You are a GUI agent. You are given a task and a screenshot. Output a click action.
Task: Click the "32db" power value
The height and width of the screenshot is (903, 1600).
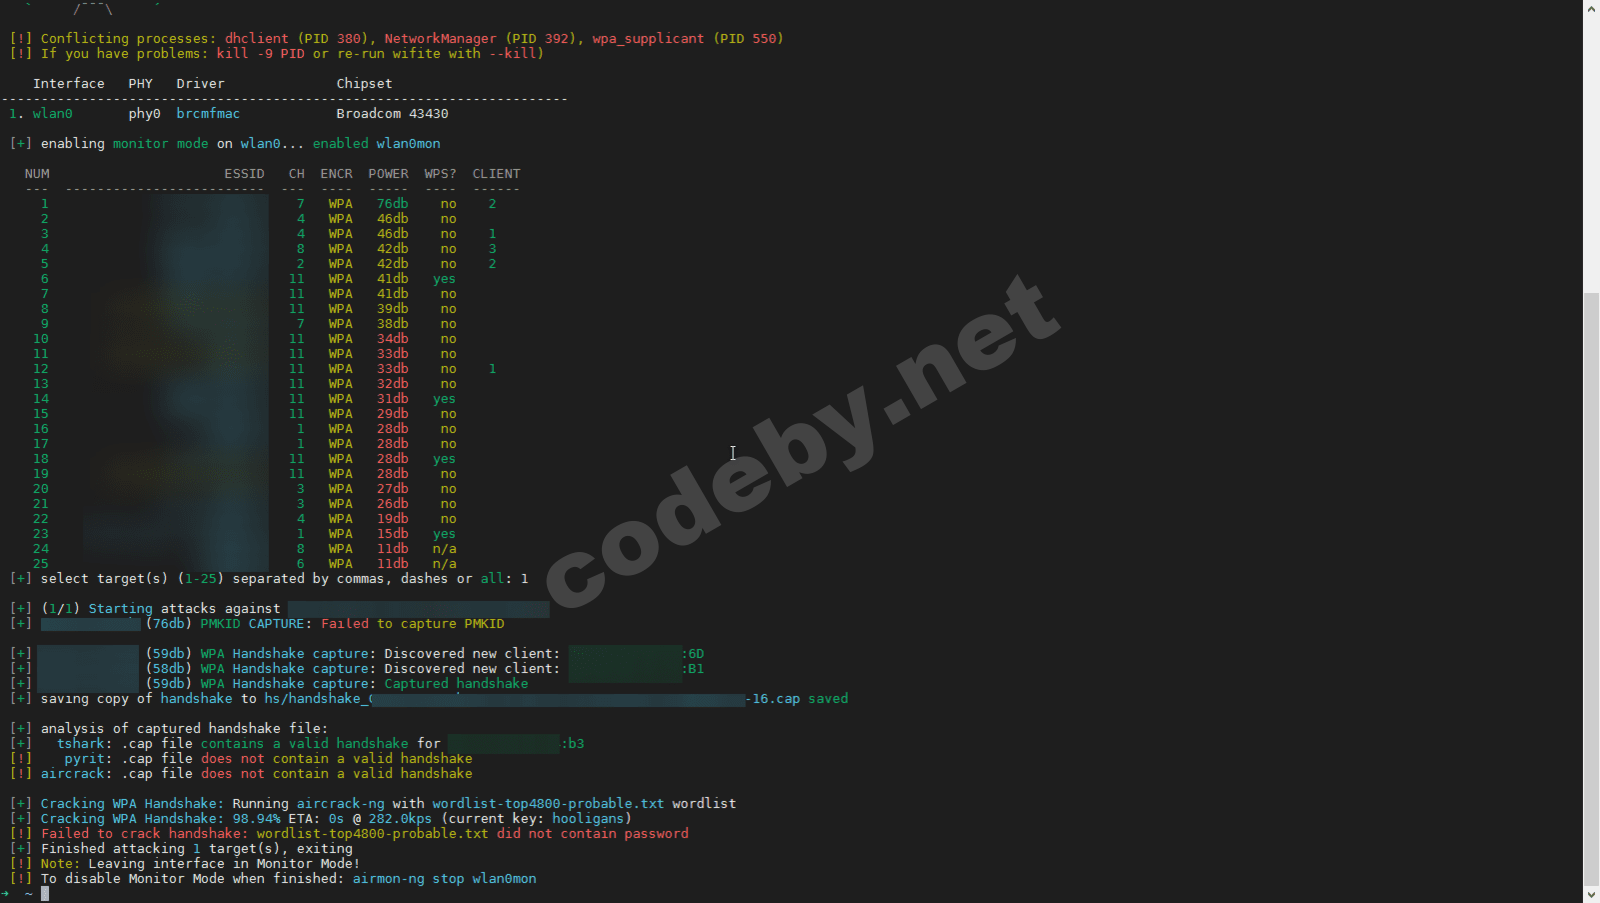(x=393, y=384)
